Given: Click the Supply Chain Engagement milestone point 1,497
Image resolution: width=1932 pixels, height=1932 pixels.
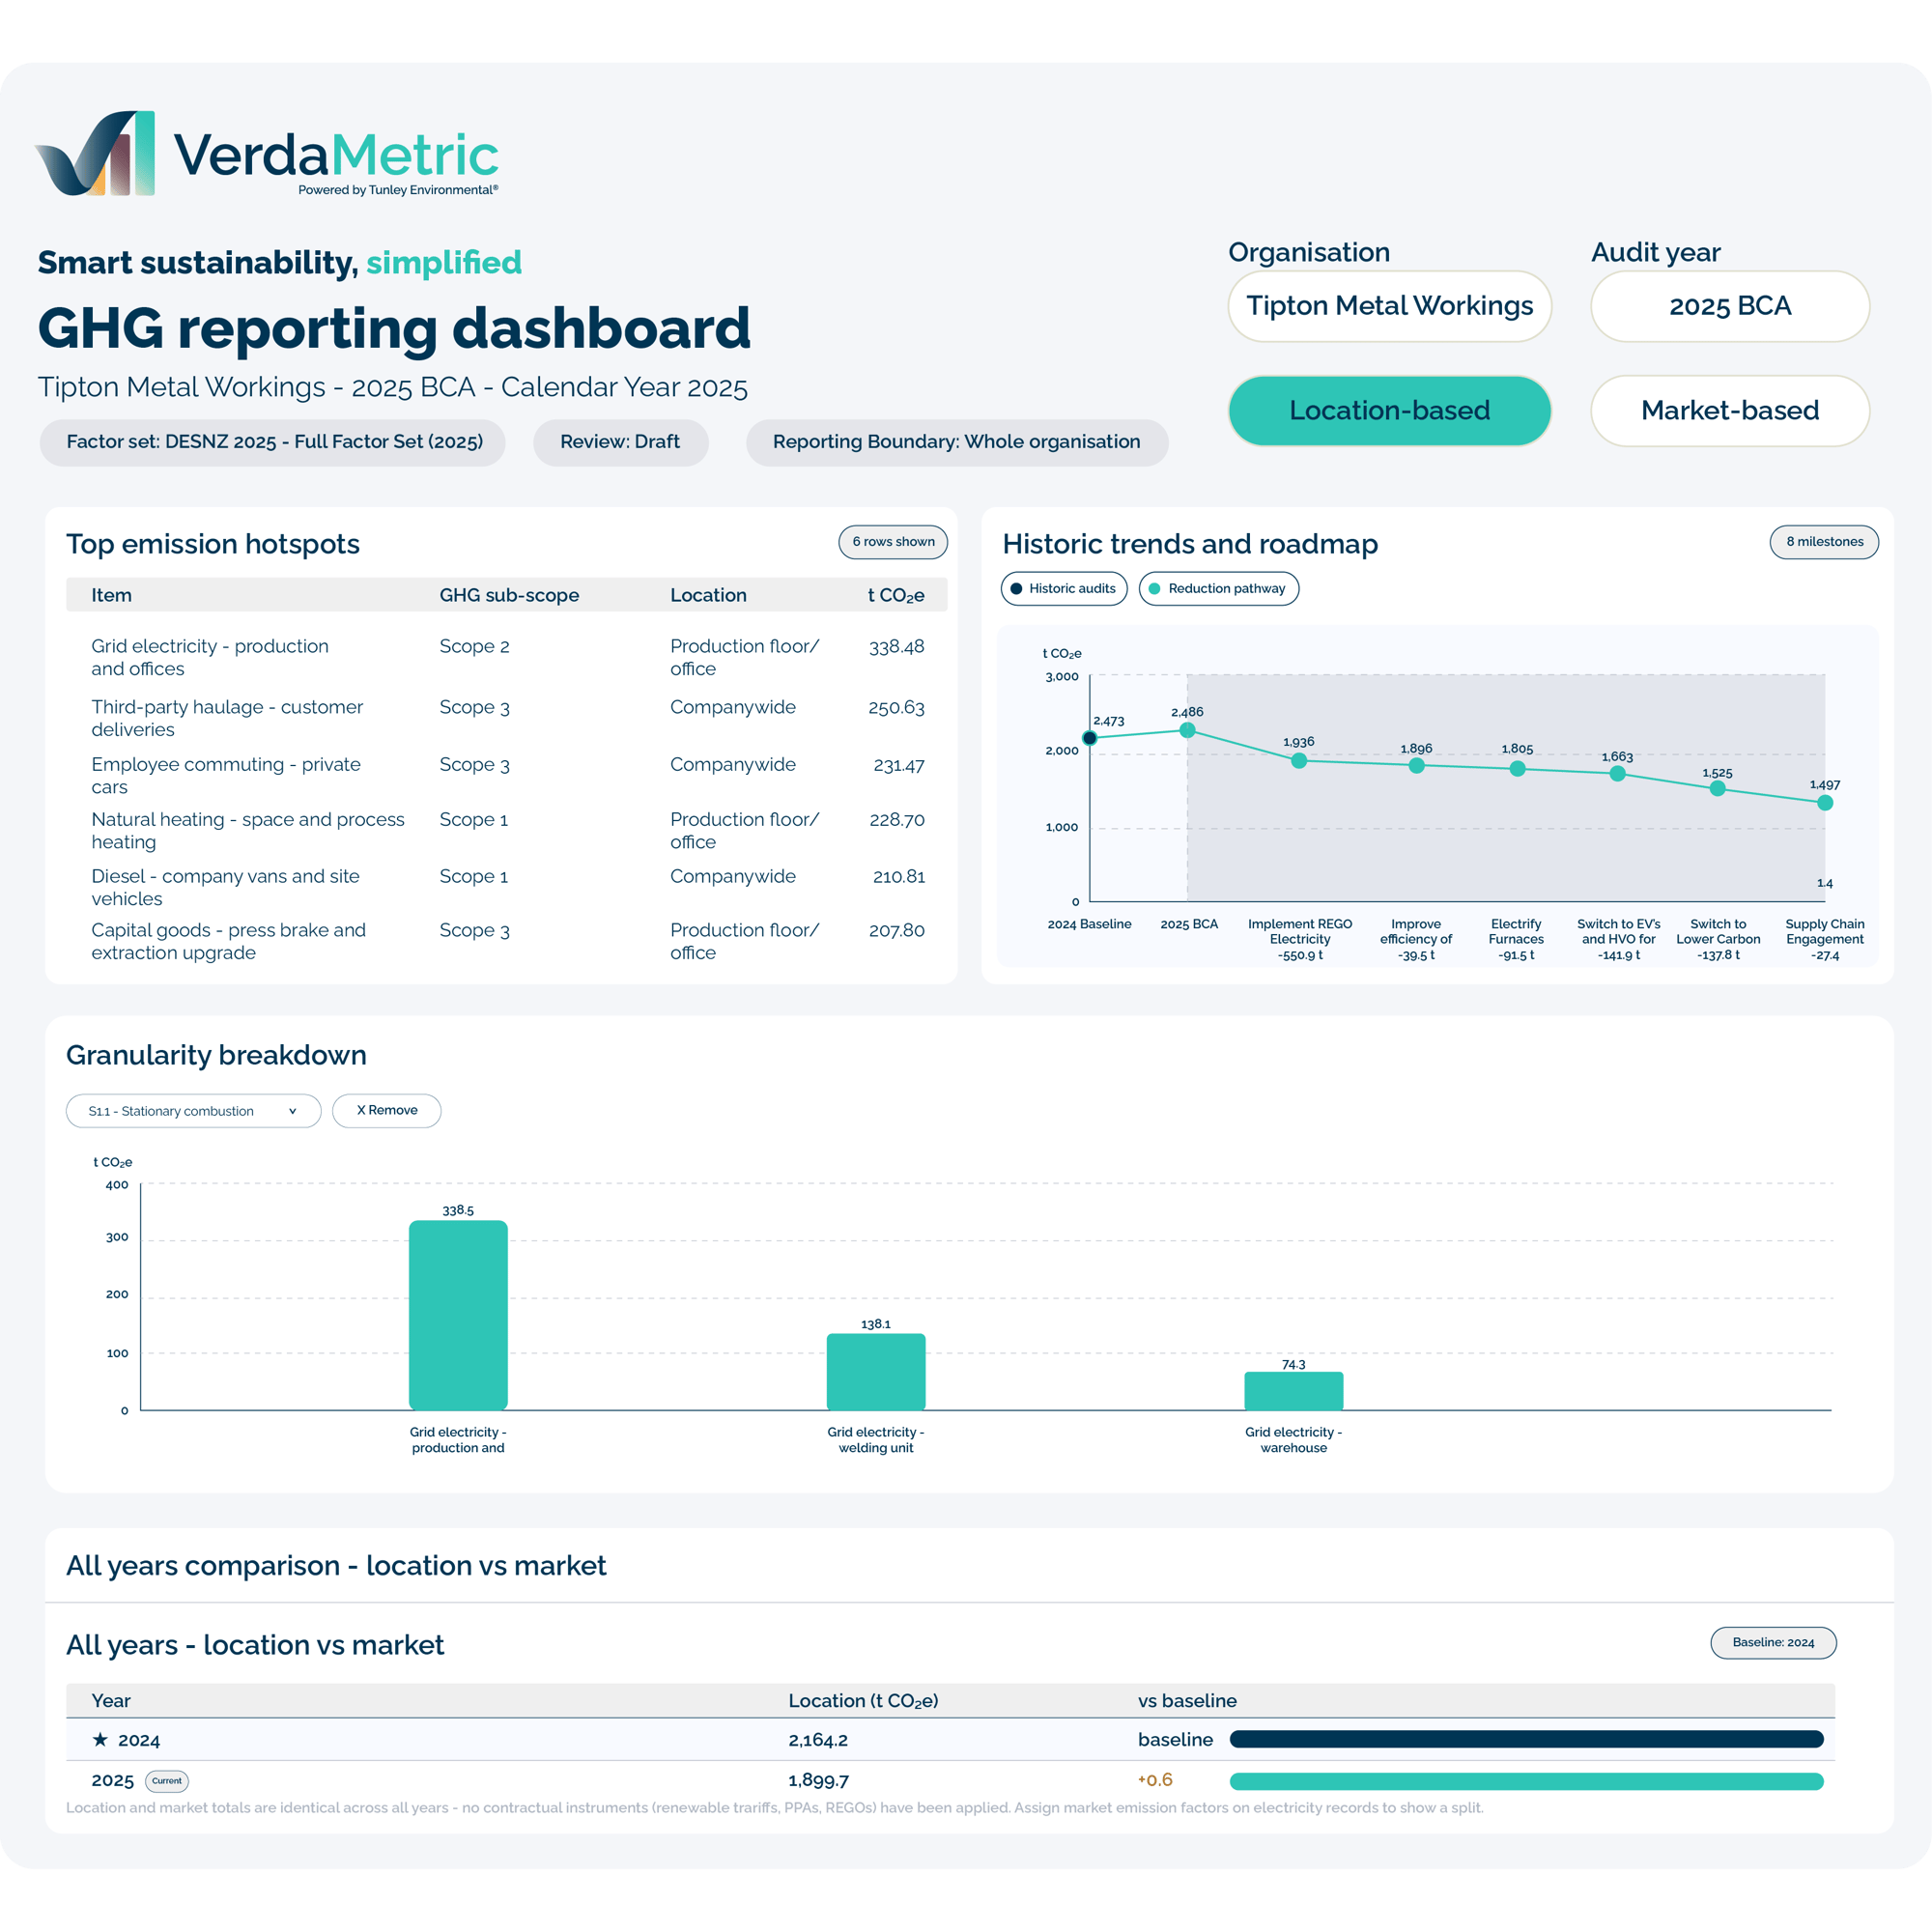Looking at the screenshot, I should pos(1824,802).
